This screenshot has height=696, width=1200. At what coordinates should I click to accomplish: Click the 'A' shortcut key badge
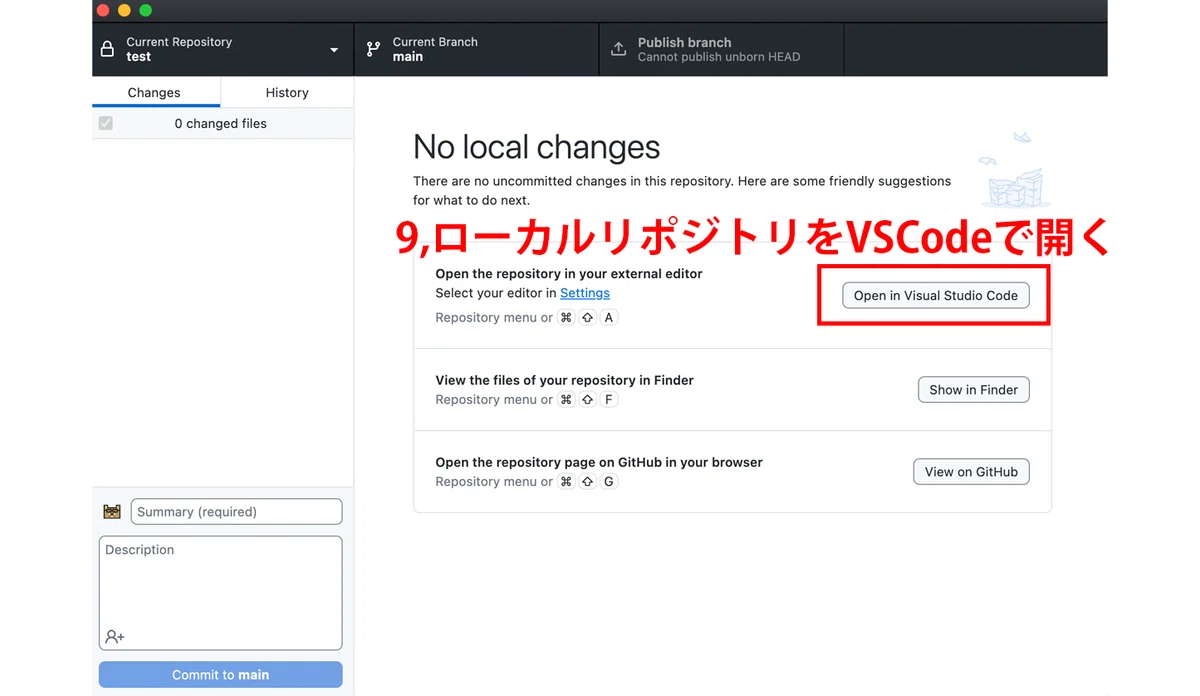(609, 317)
